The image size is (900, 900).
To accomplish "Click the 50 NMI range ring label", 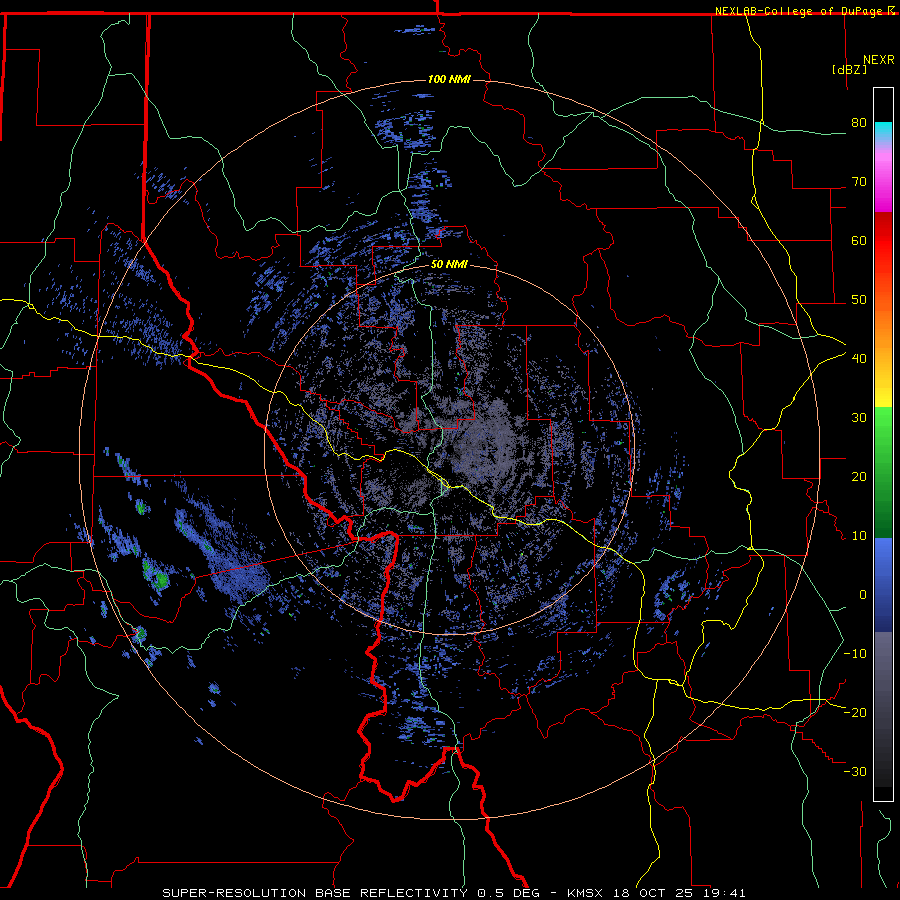I will (449, 264).
